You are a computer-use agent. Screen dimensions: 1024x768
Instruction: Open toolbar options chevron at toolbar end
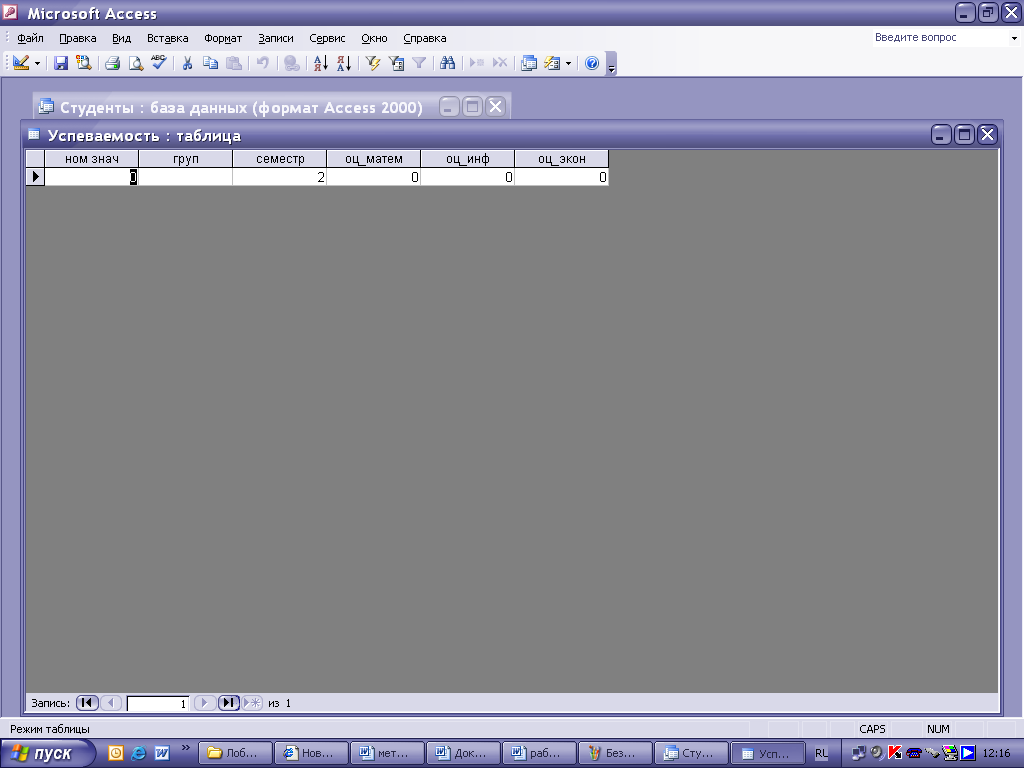(611, 64)
